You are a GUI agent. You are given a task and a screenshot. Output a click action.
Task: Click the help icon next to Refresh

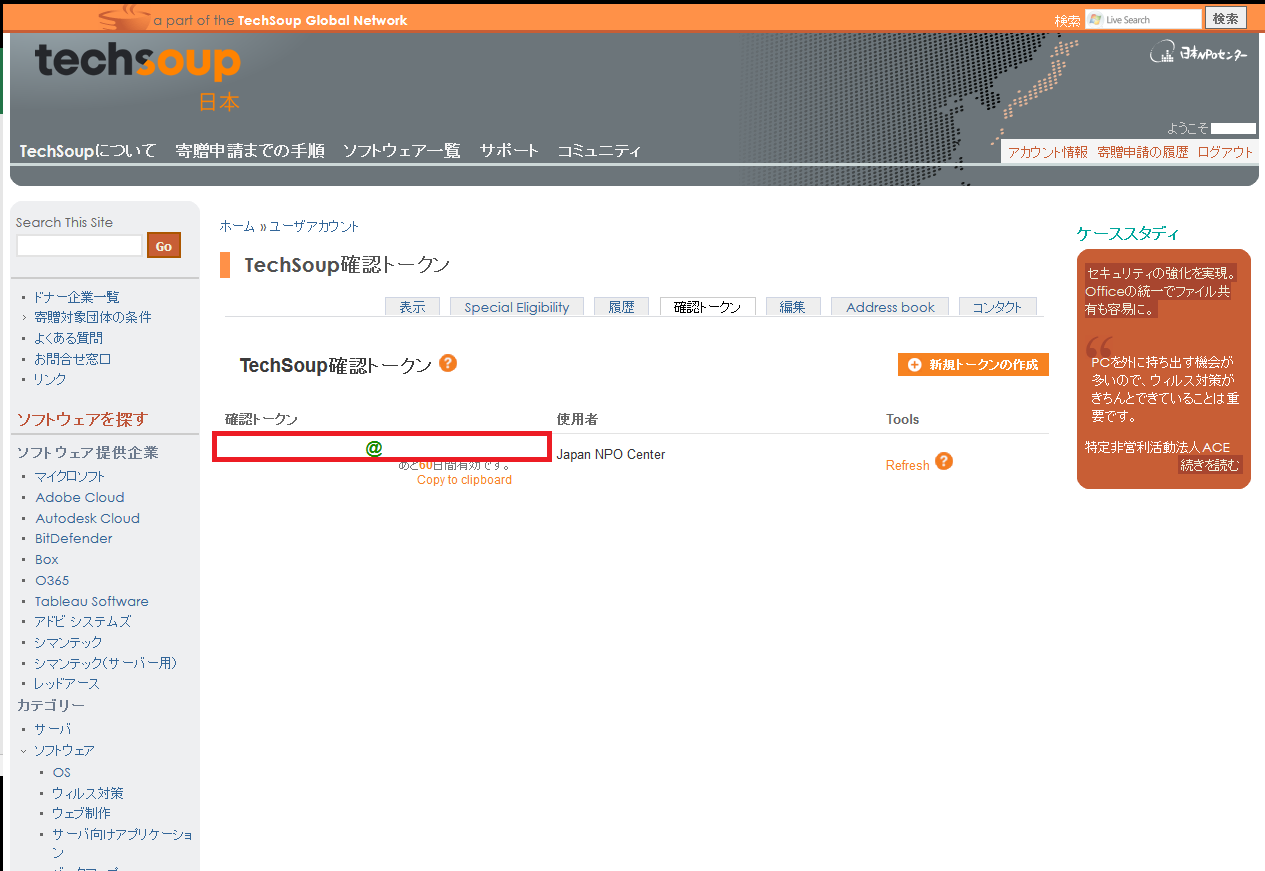coord(944,462)
